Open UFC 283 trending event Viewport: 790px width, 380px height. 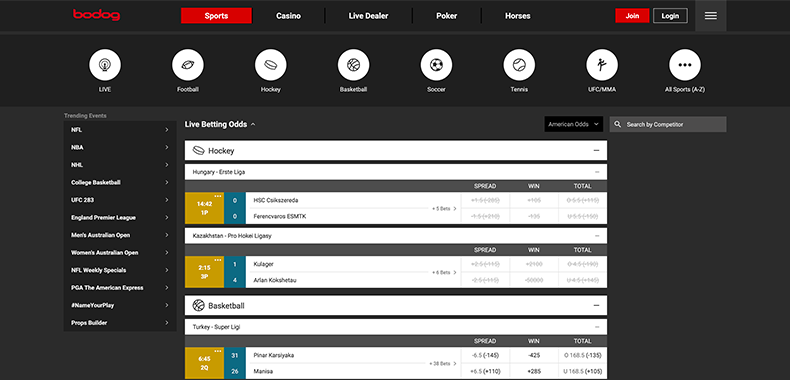(x=120, y=200)
